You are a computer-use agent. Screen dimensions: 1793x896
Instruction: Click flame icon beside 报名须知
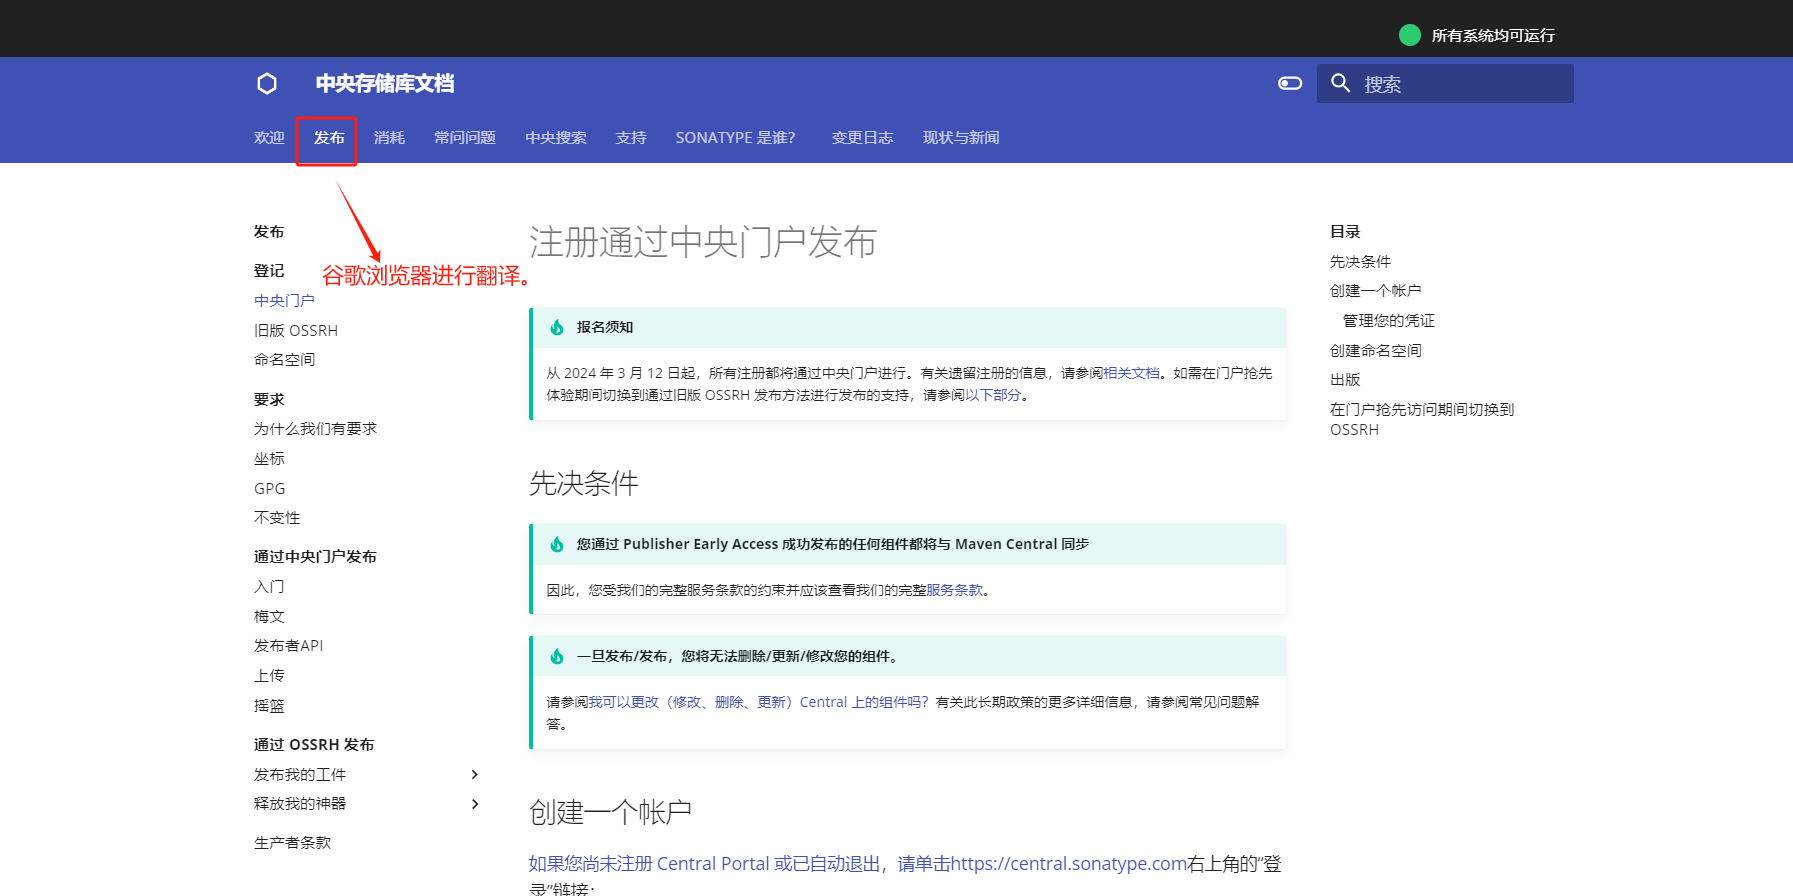coord(557,327)
